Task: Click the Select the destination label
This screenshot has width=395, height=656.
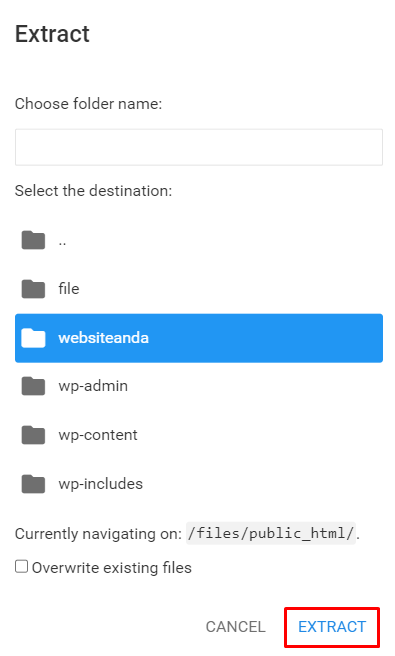Action: (x=93, y=191)
